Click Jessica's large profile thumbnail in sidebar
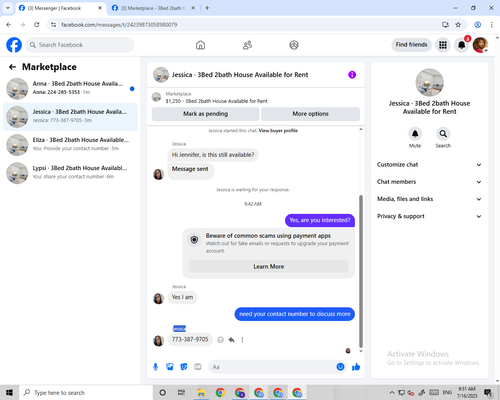 429,82
